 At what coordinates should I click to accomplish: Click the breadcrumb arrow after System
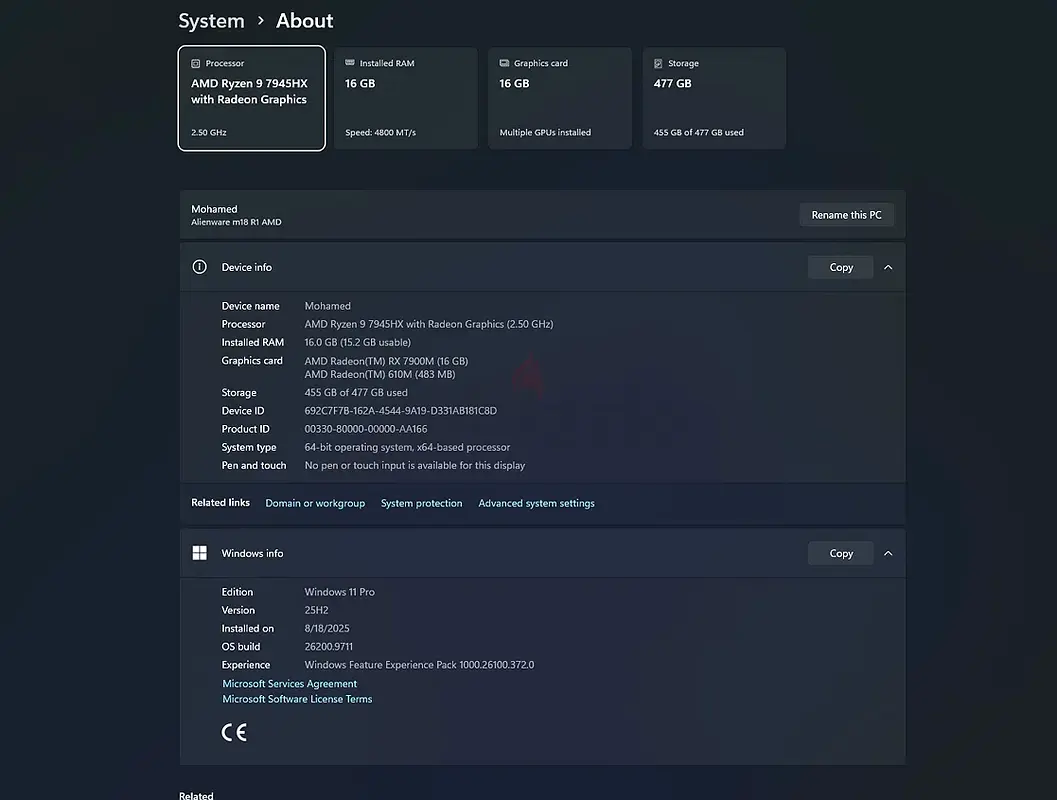pos(260,21)
